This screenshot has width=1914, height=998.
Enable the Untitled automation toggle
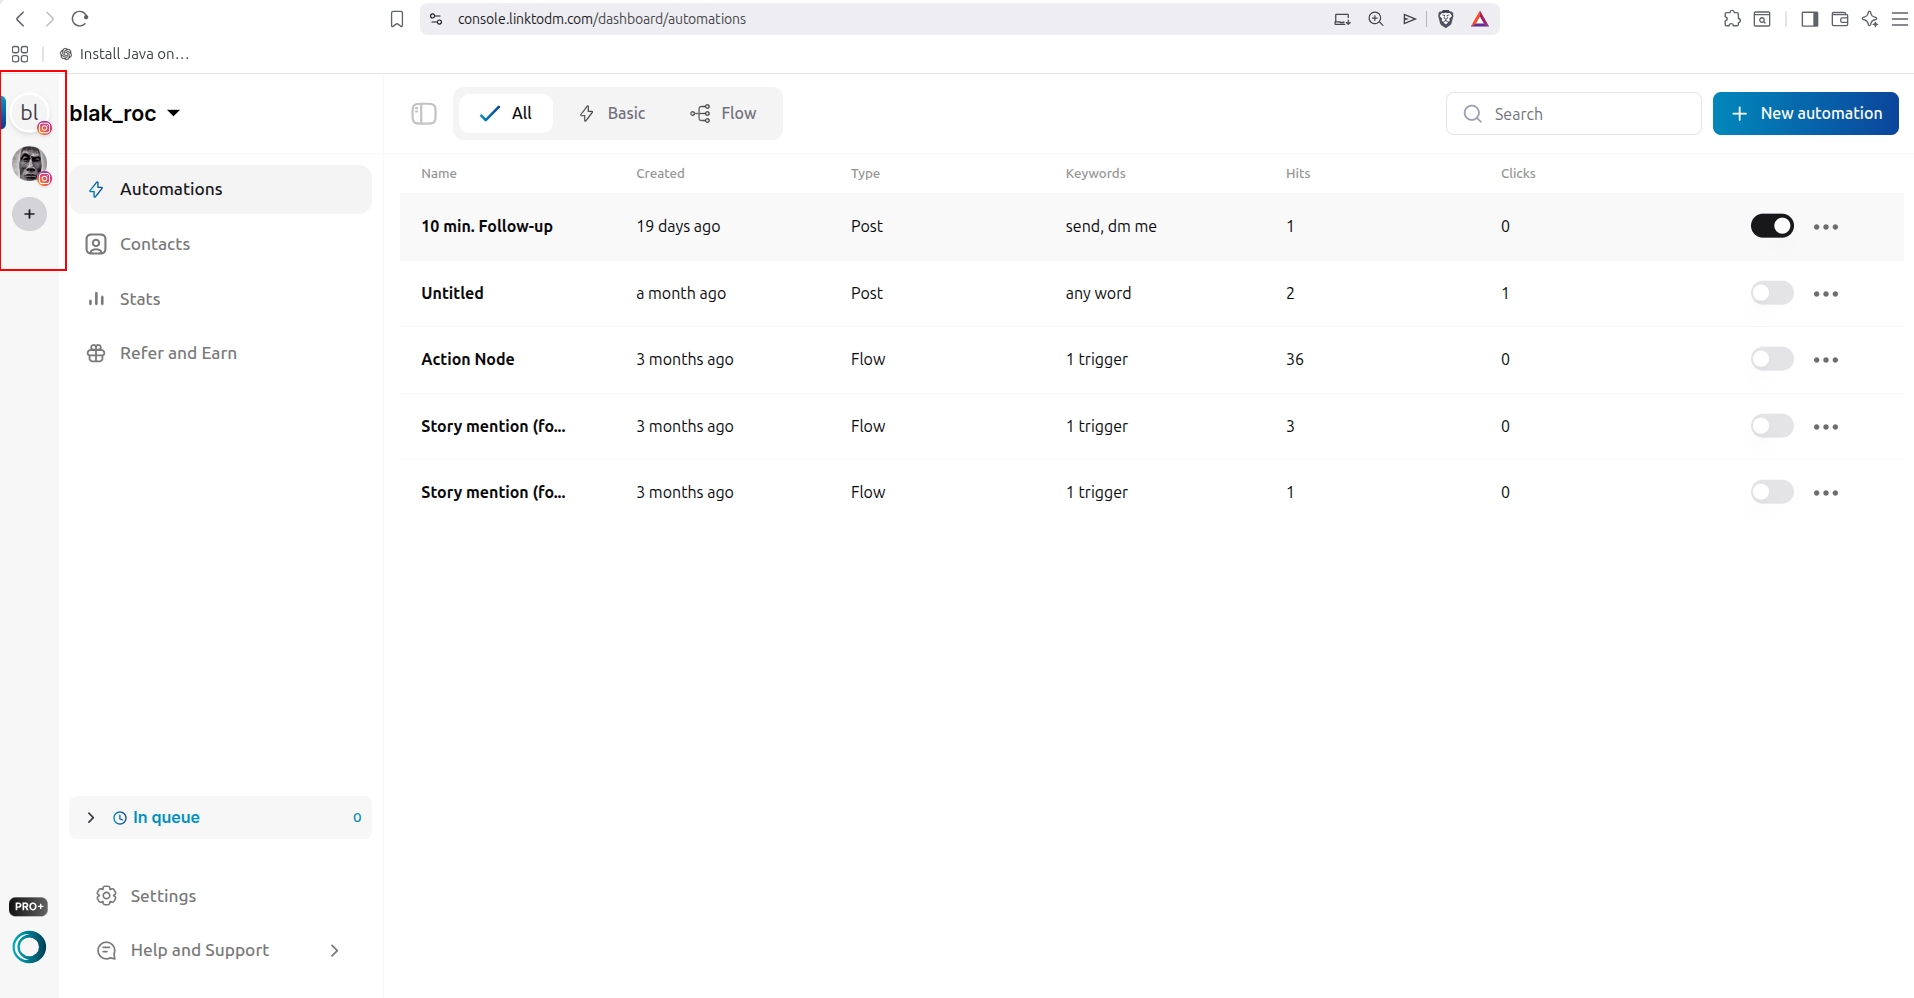click(x=1772, y=293)
